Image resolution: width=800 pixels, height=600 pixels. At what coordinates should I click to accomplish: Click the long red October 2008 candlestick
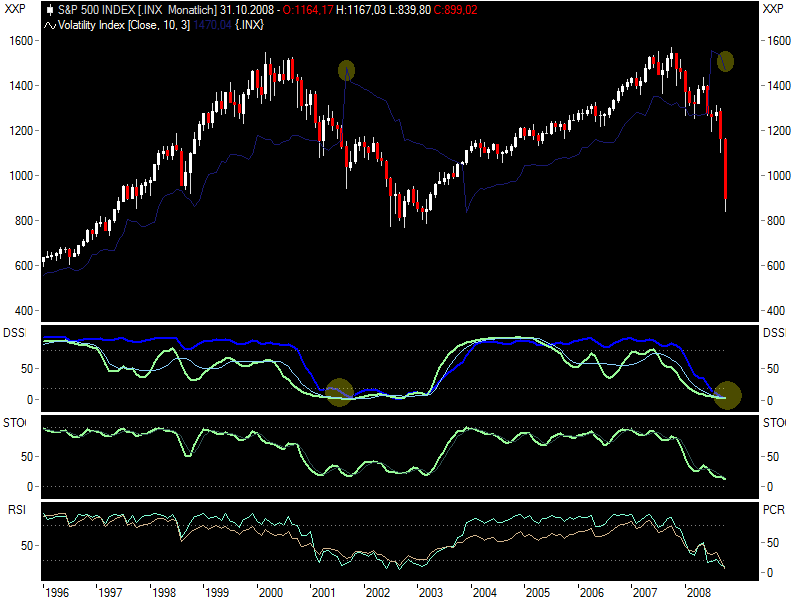tap(726, 168)
